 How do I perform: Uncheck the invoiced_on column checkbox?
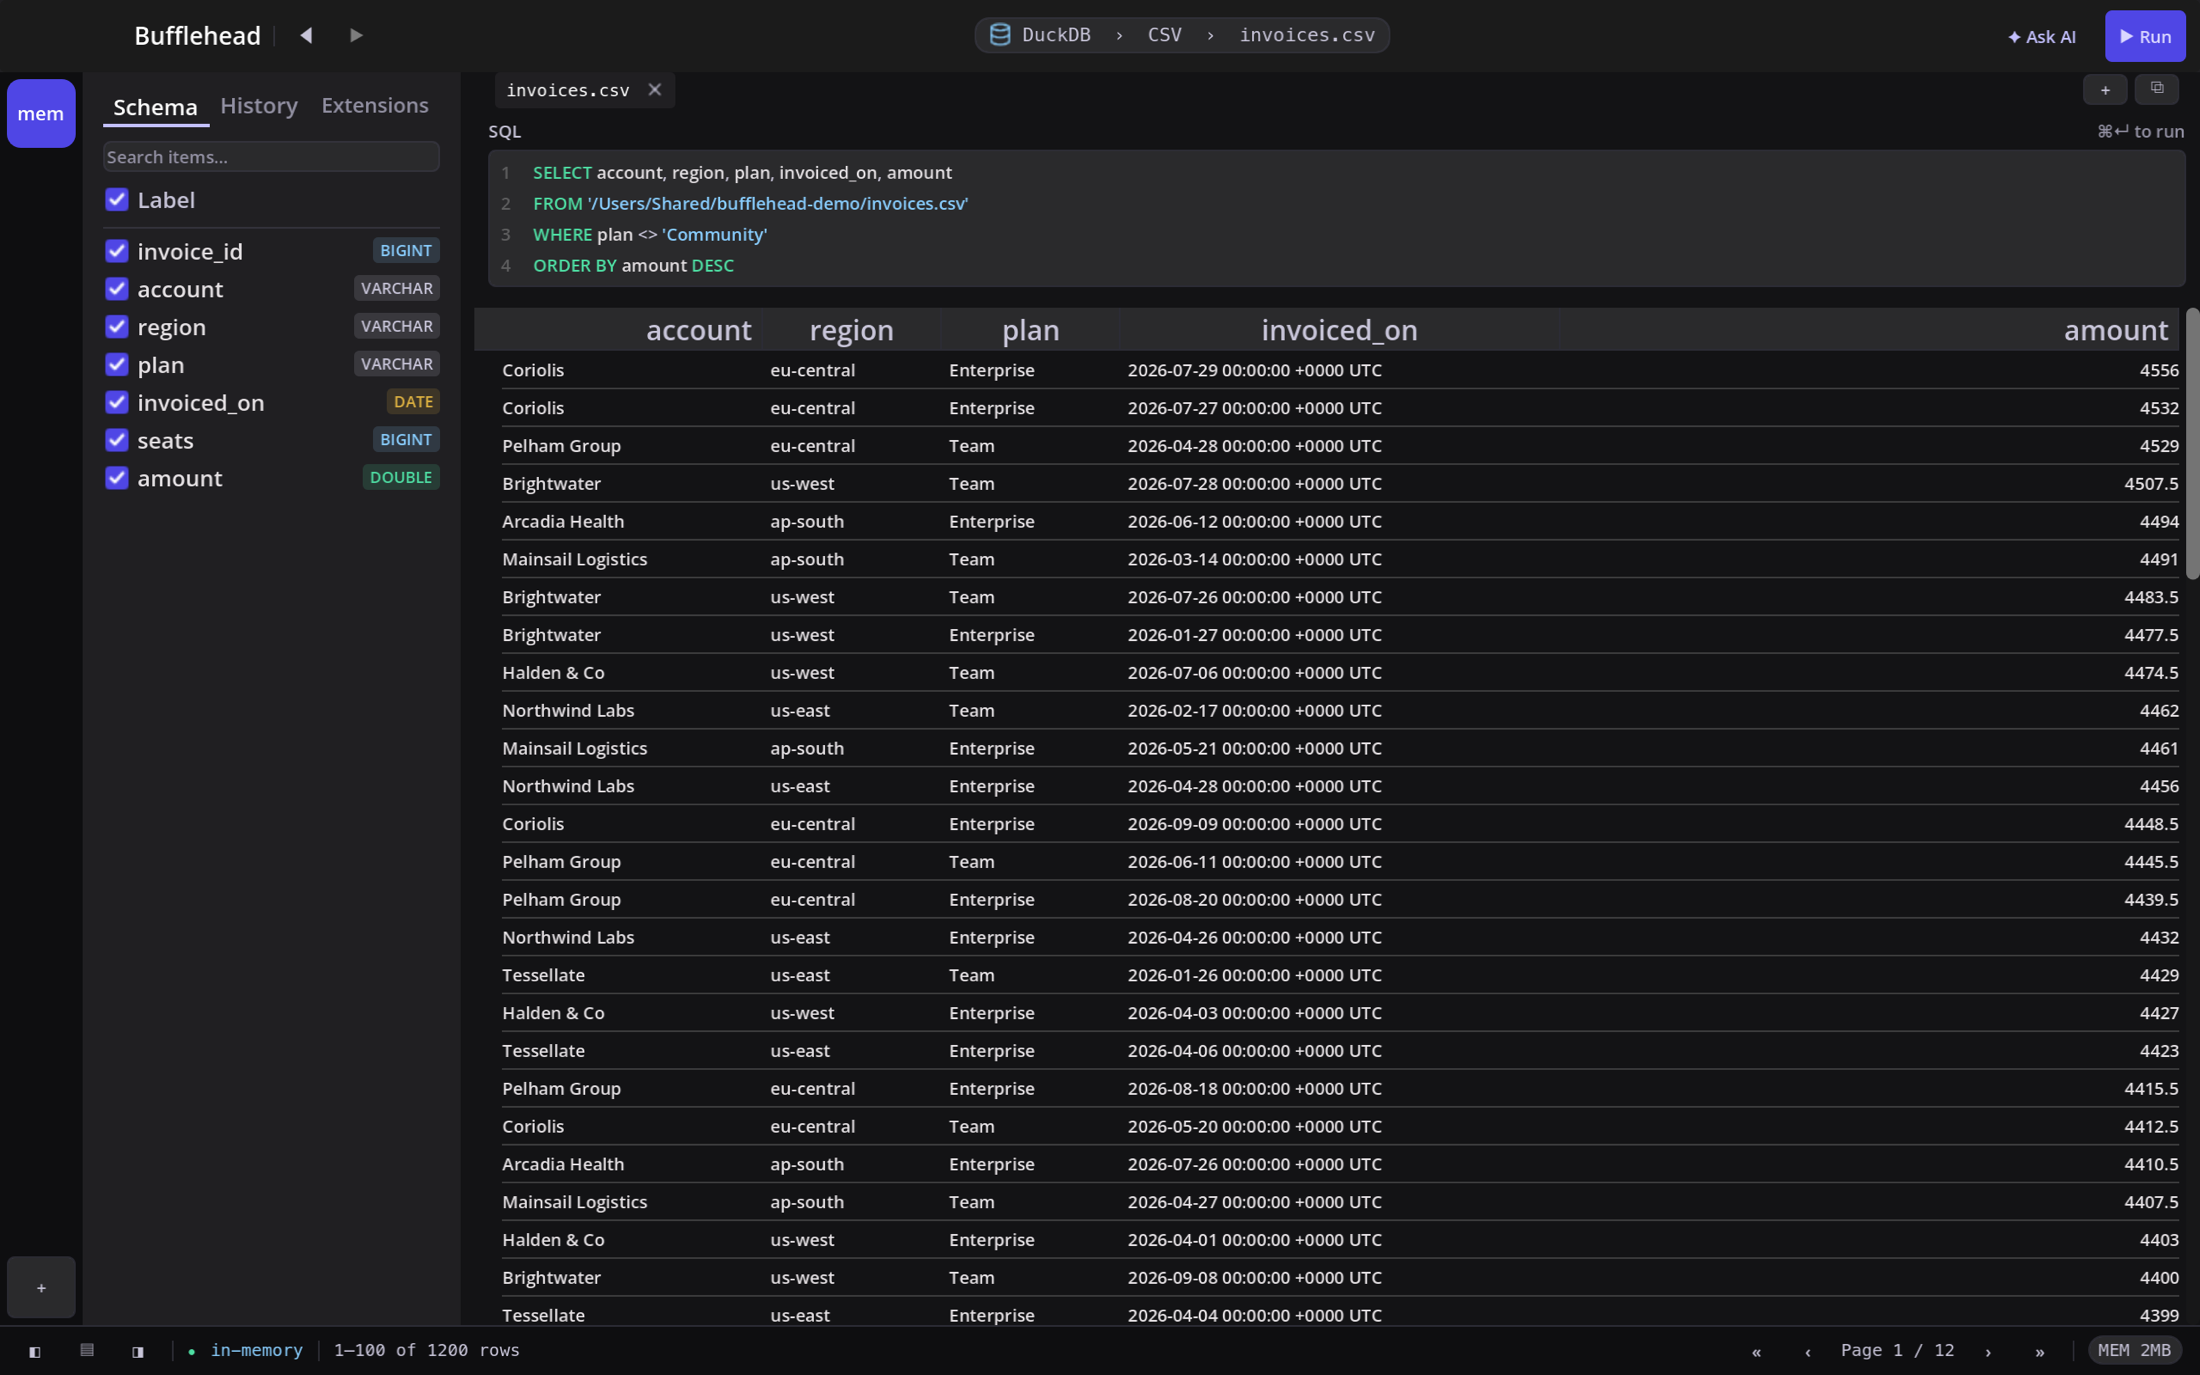tap(117, 402)
